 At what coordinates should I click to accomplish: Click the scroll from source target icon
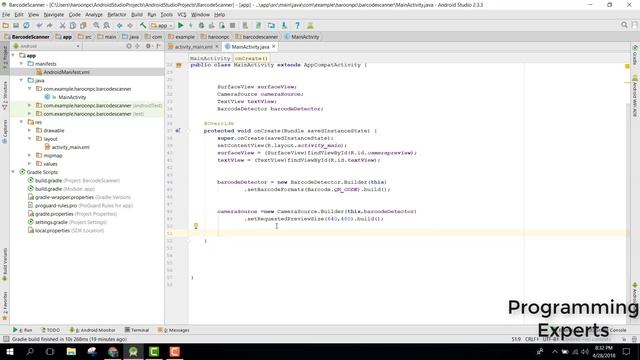coord(129,46)
